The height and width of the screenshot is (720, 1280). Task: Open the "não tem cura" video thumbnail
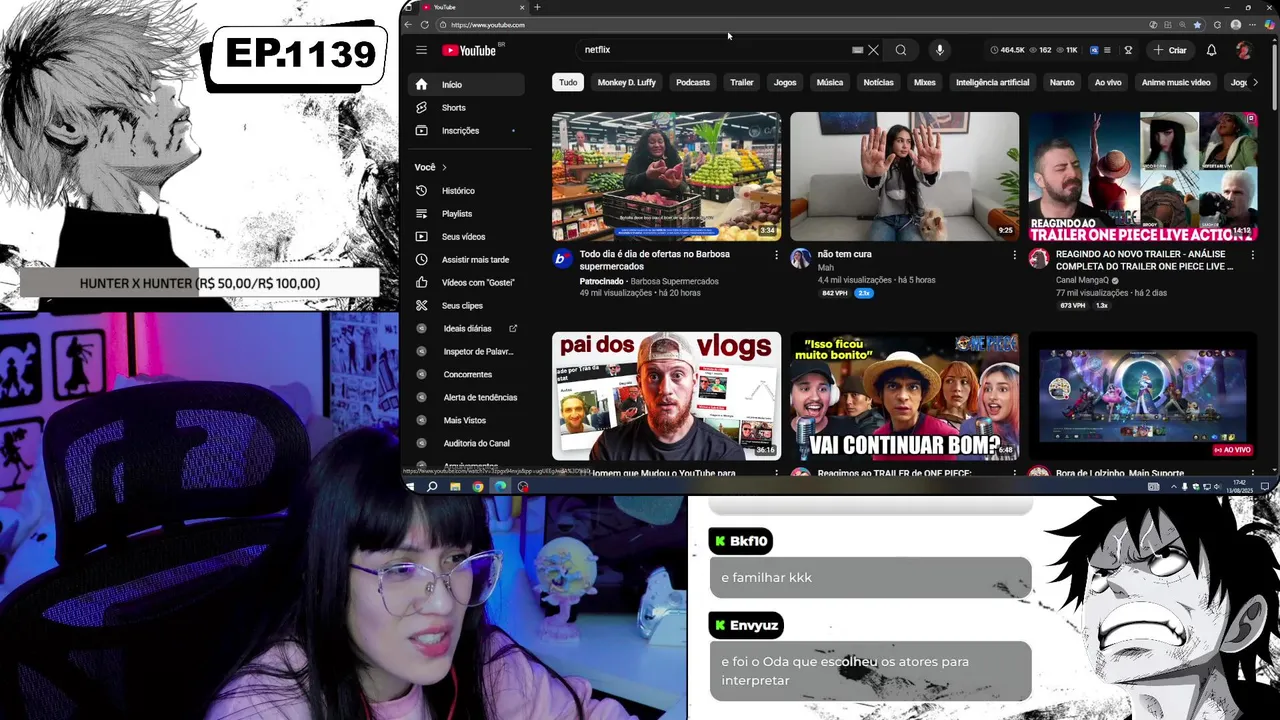pos(904,176)
